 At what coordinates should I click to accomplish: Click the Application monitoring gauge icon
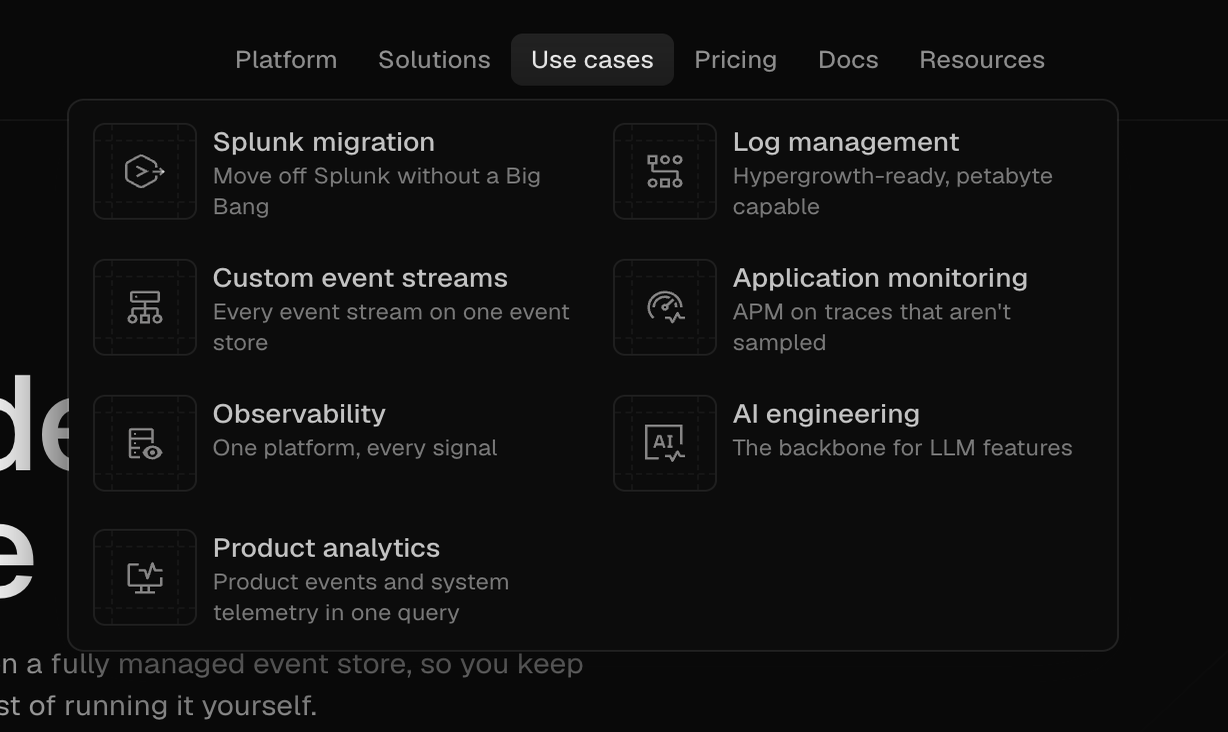point(665,307)
